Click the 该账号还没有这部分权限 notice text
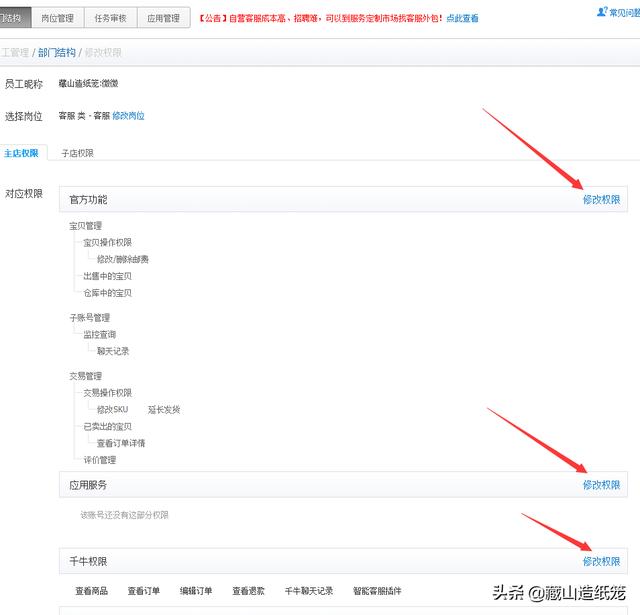Image resolution: width=640 pixels, height=615 pixels. point(124,515)
